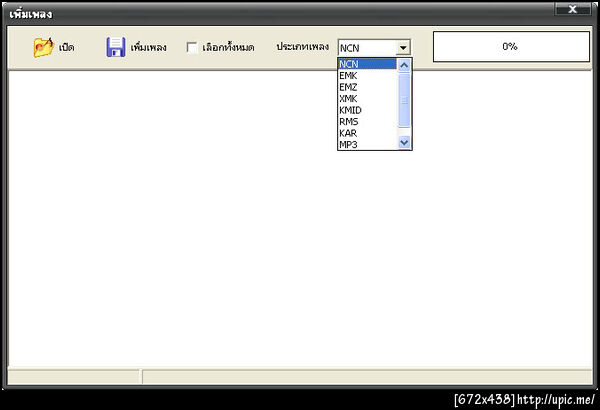Click the dropdown list scrollbar thumb

pos(404,100)
